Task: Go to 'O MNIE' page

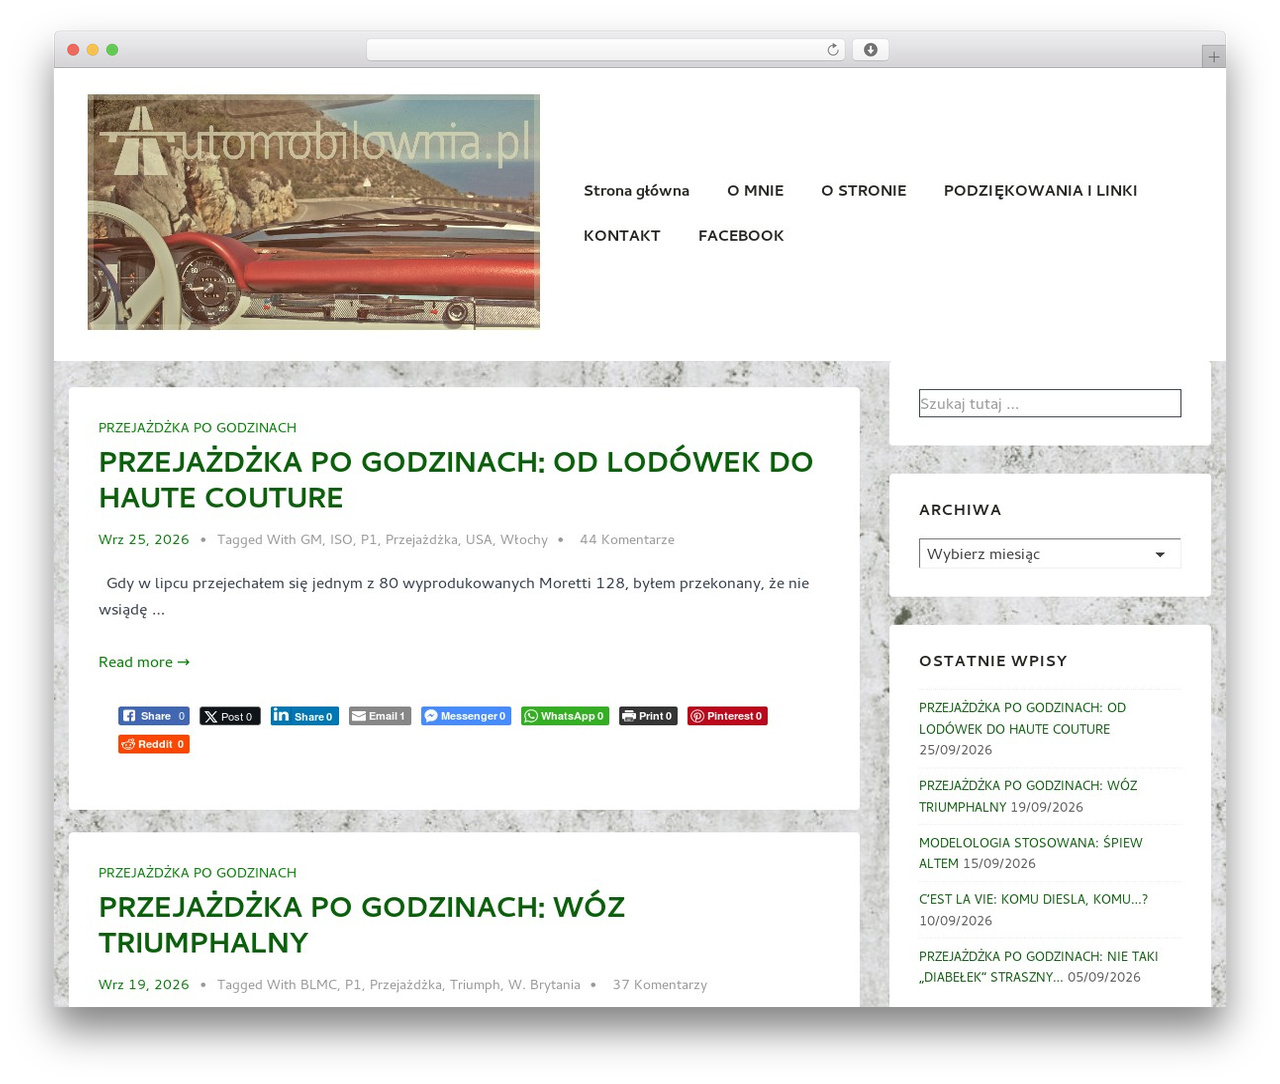Action: (755, 190)
